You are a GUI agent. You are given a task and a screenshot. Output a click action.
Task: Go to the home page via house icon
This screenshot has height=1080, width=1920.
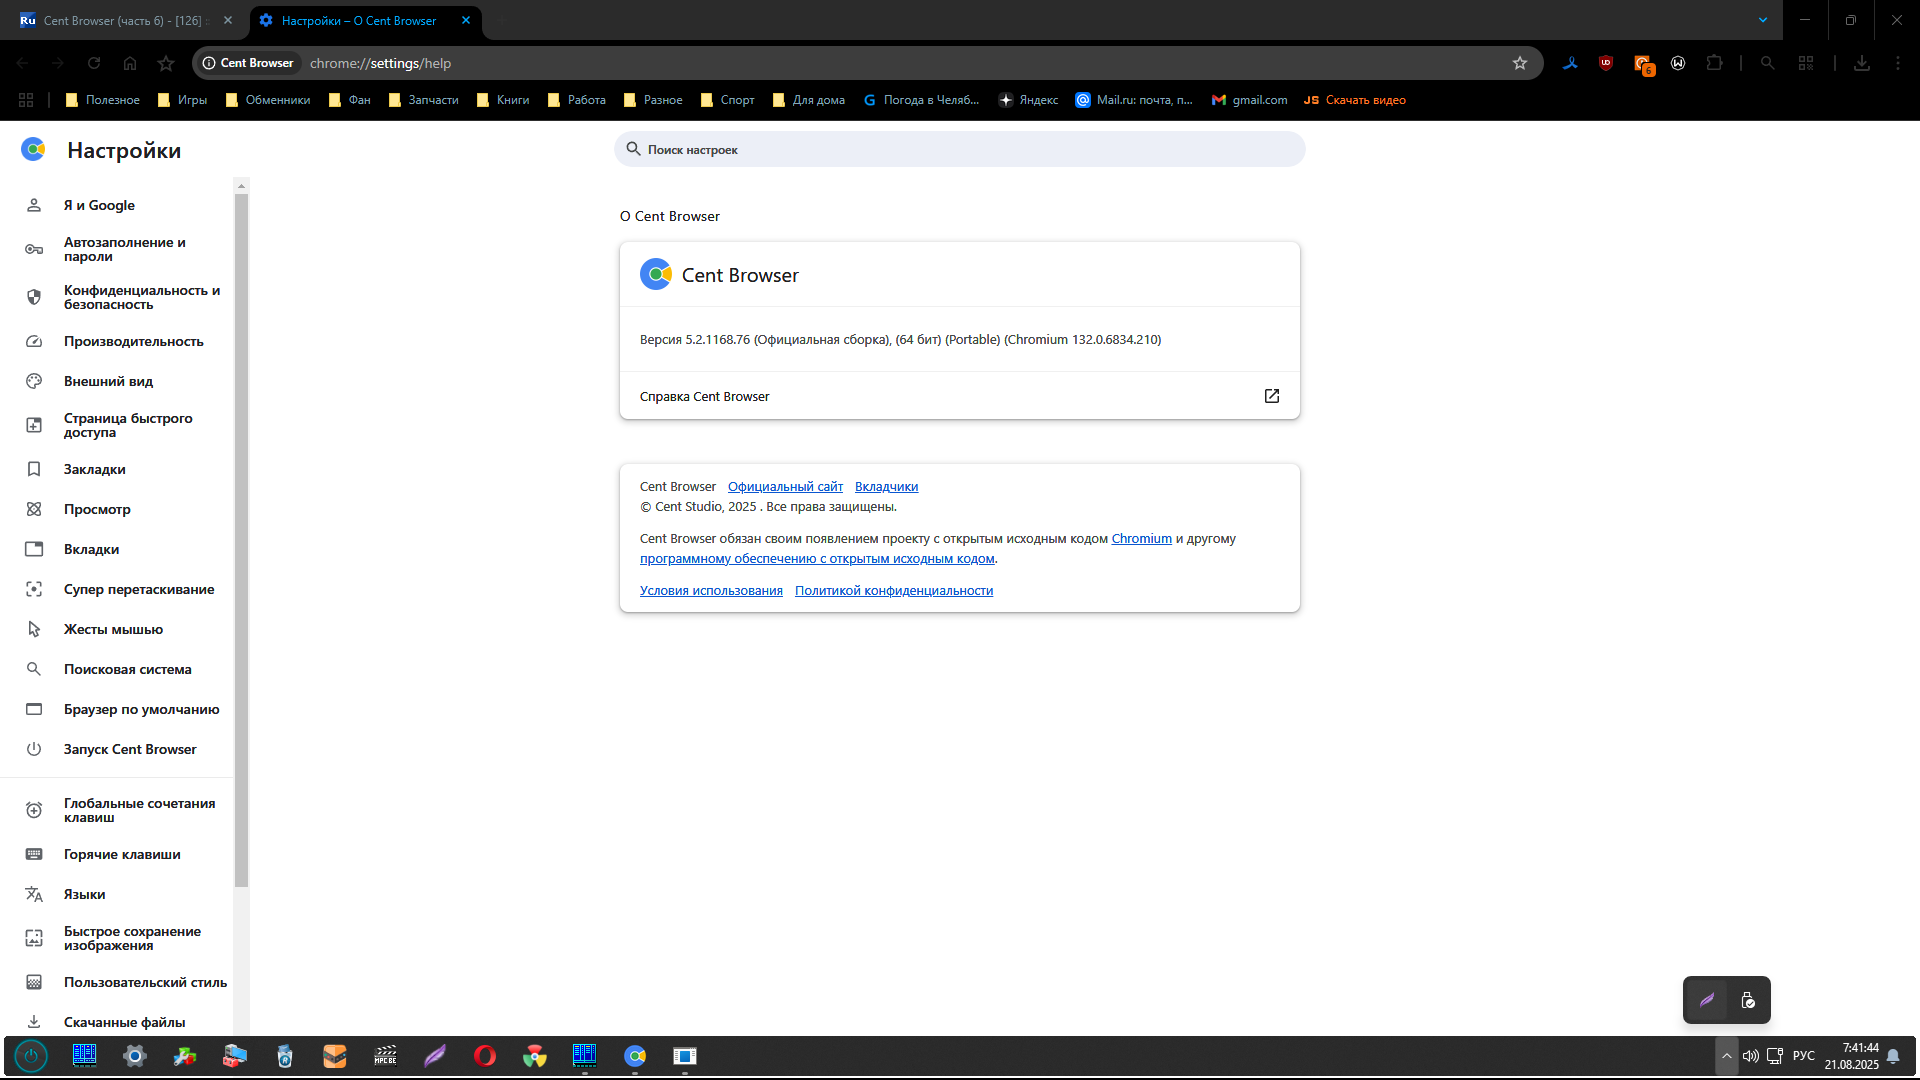[130, 63]
